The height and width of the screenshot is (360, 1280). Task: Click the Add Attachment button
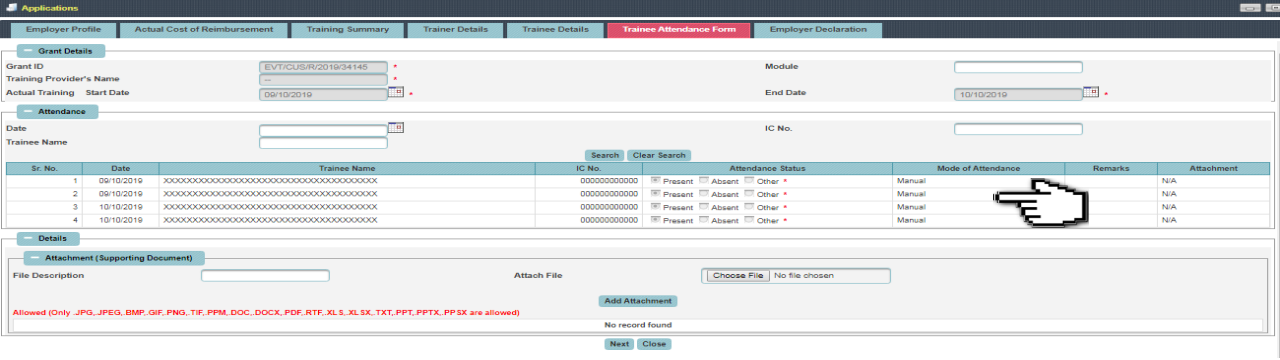point(638,301)
